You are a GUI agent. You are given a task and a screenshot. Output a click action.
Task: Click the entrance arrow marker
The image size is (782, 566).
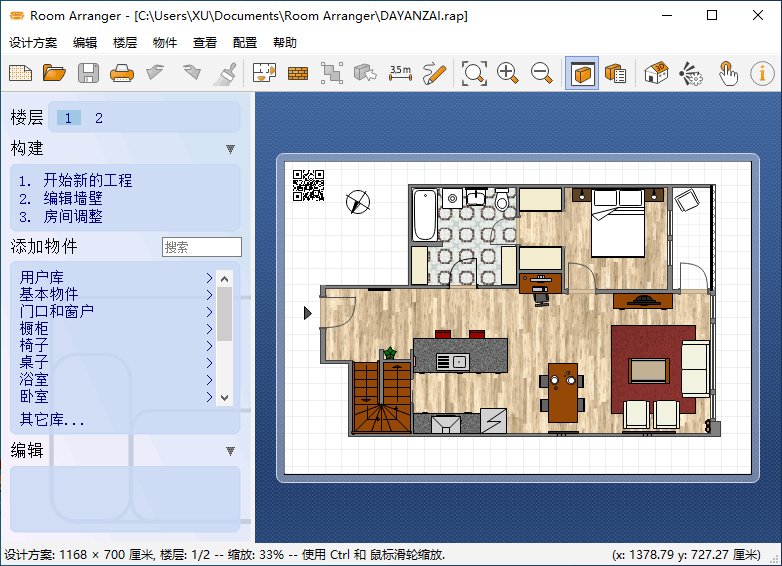click(x=308, y=313)
